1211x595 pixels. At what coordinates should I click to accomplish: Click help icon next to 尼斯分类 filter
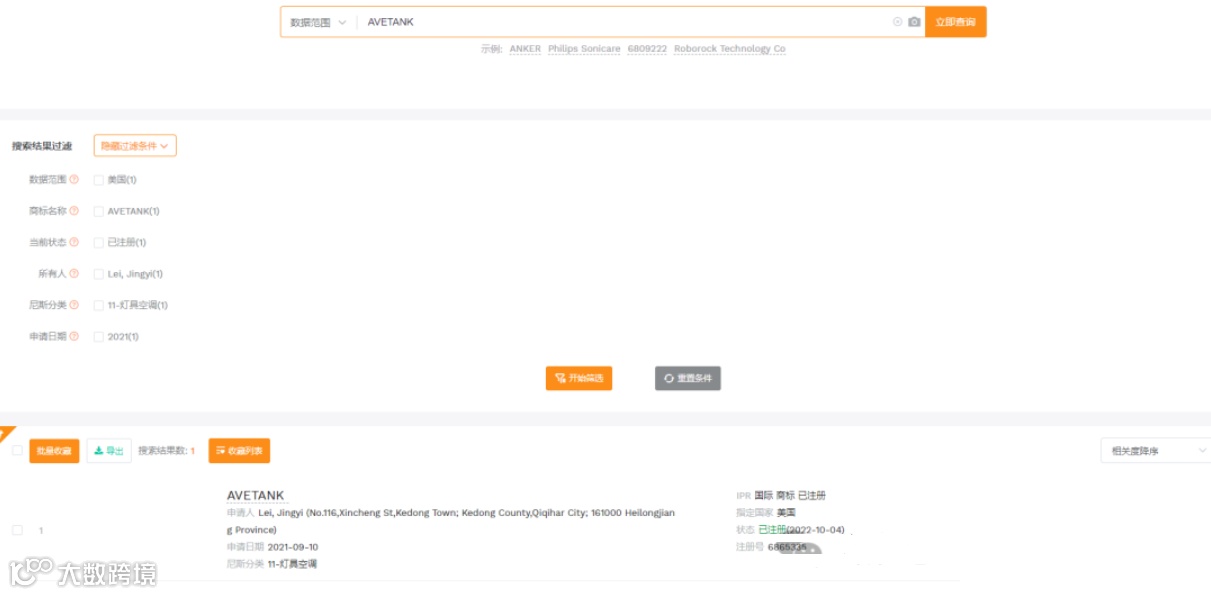tap(74, 305)
